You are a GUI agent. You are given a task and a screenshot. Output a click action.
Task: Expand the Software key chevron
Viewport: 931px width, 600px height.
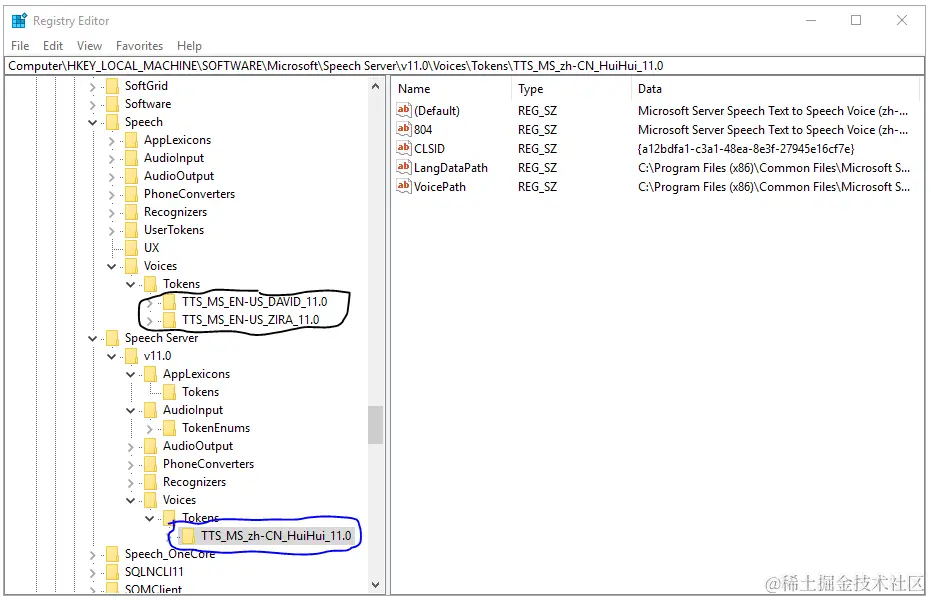tap(92, 104)
